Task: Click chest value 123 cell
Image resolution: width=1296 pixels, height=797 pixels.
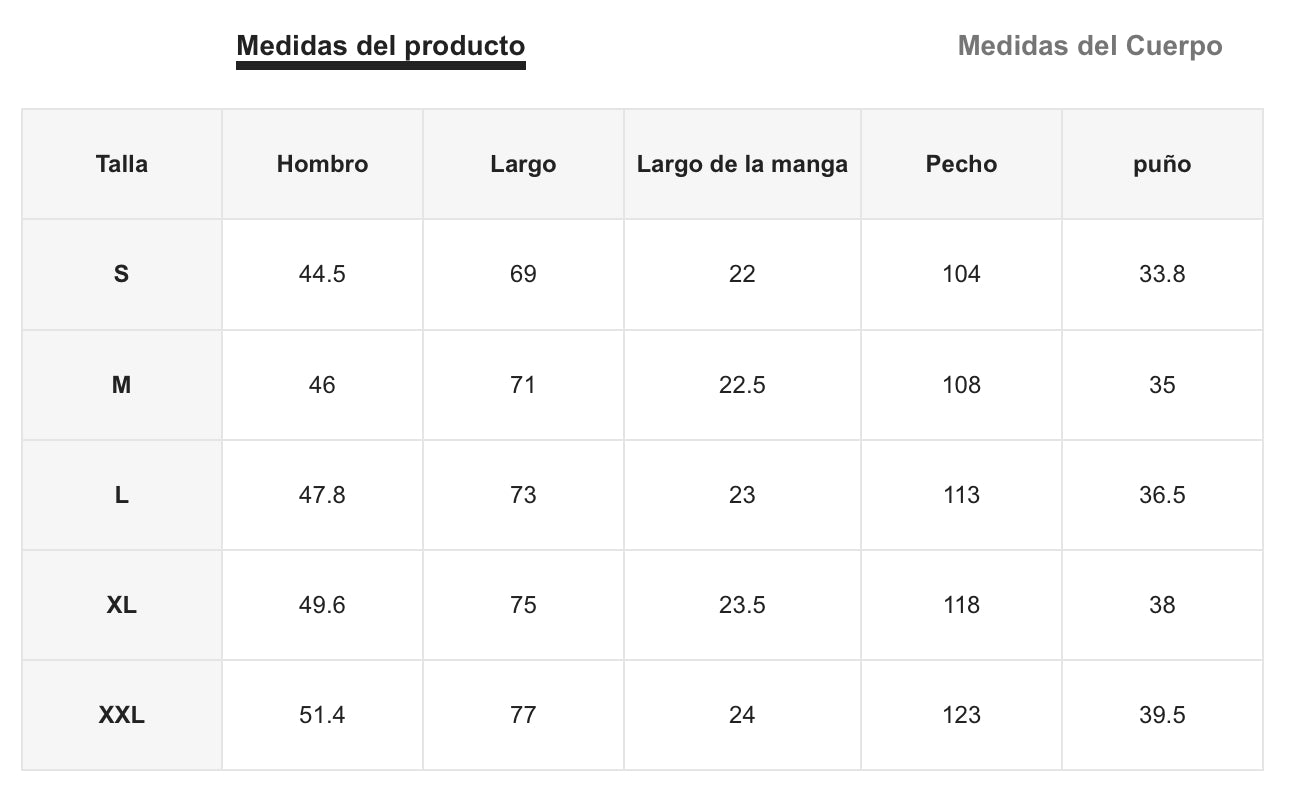Action: point(961,715)
